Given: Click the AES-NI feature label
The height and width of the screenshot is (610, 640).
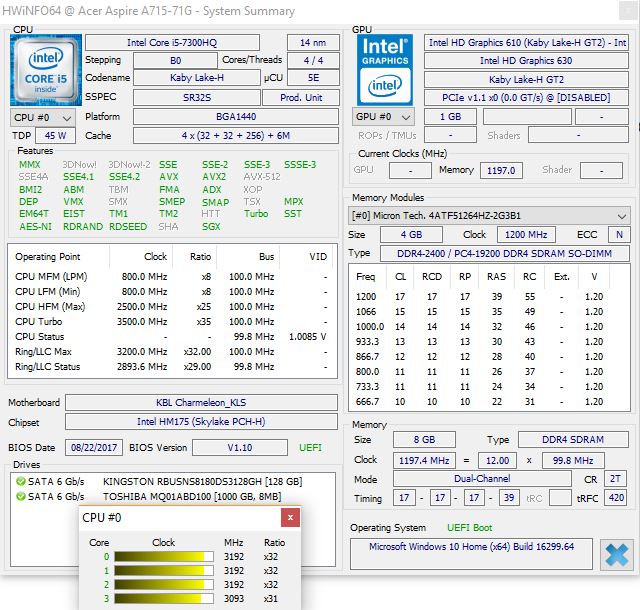Looking at the screenshot, I should point(36,227).
